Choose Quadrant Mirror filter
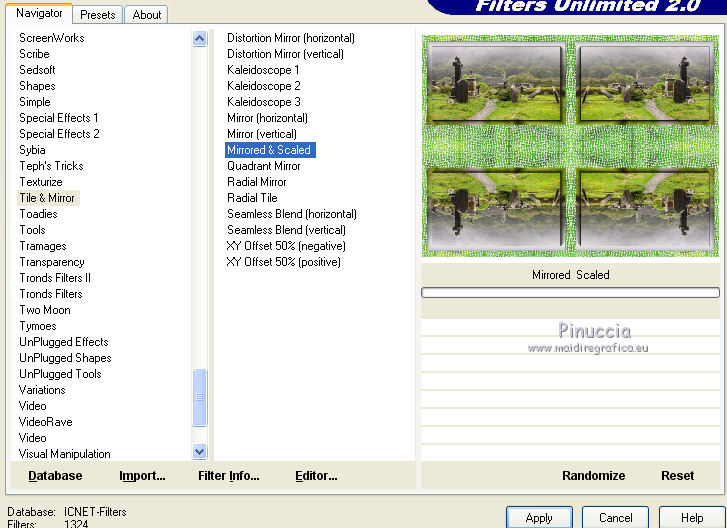727x528 pixels. (263, 166)
